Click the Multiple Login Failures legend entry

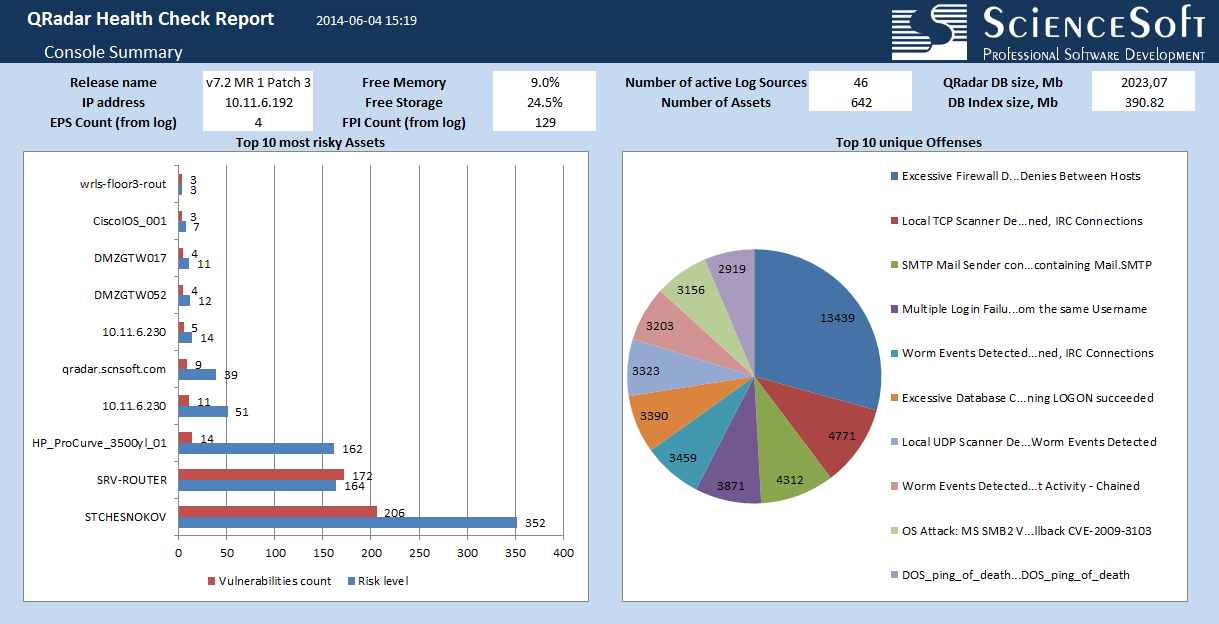pyautogui.click(x=1018, y=309)
